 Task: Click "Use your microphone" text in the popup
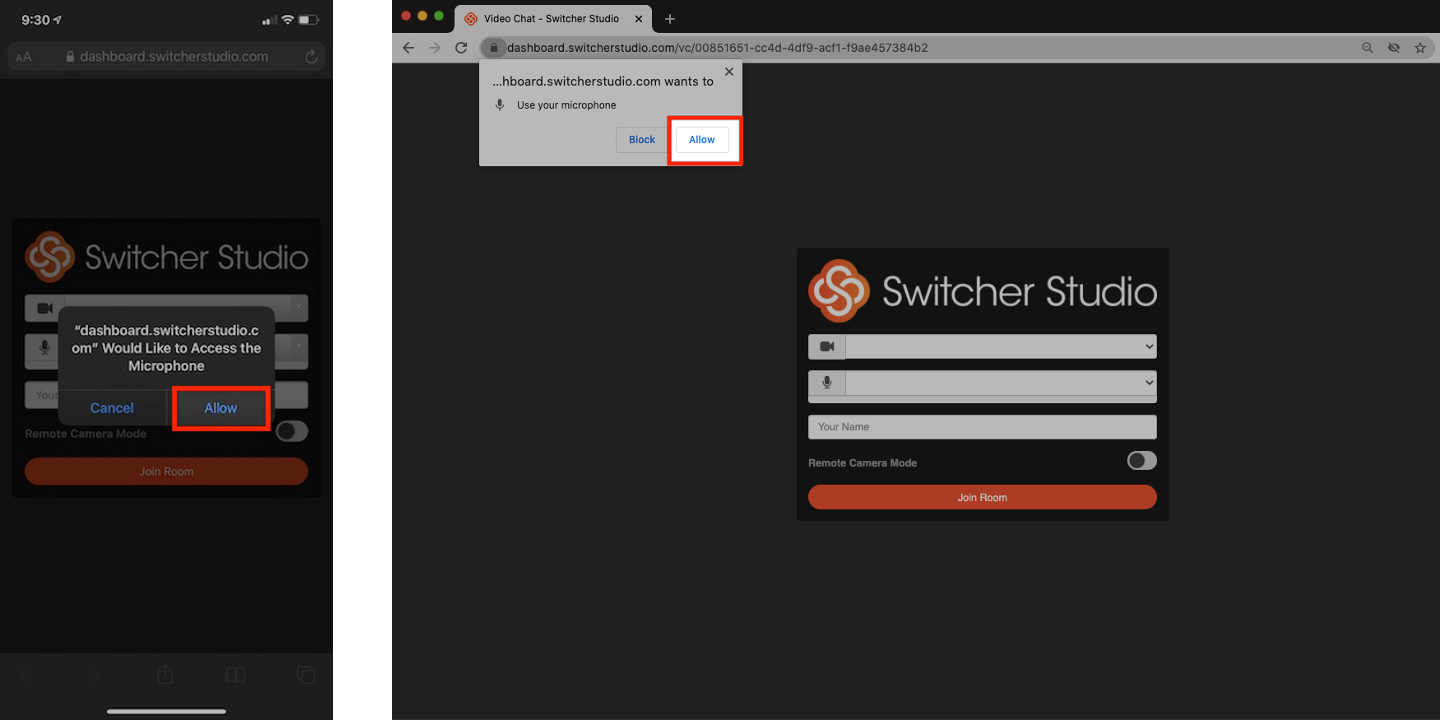(566, 105)
